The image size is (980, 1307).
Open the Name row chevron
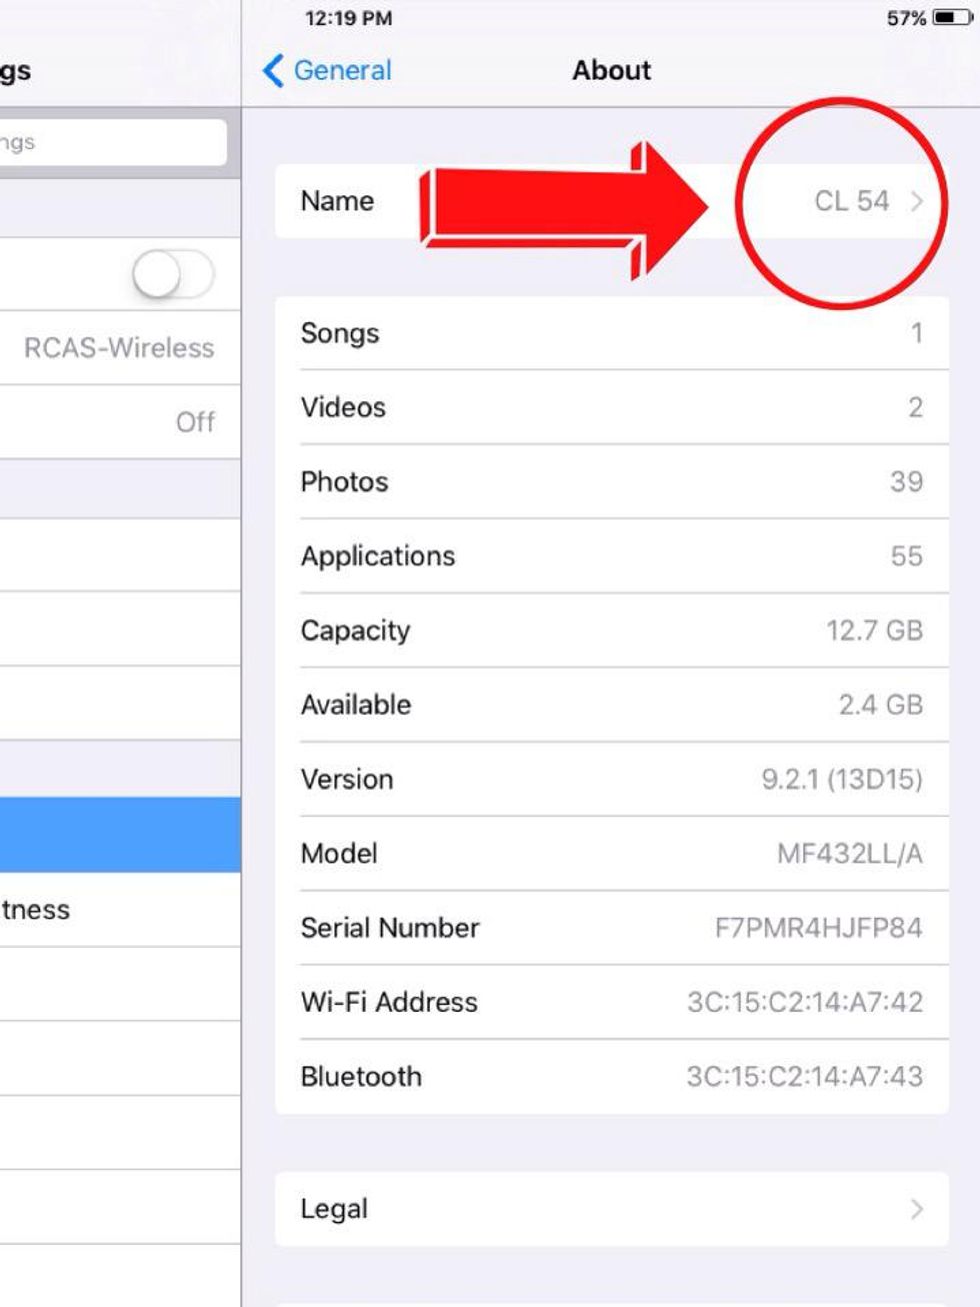click(x=916, y=201)
